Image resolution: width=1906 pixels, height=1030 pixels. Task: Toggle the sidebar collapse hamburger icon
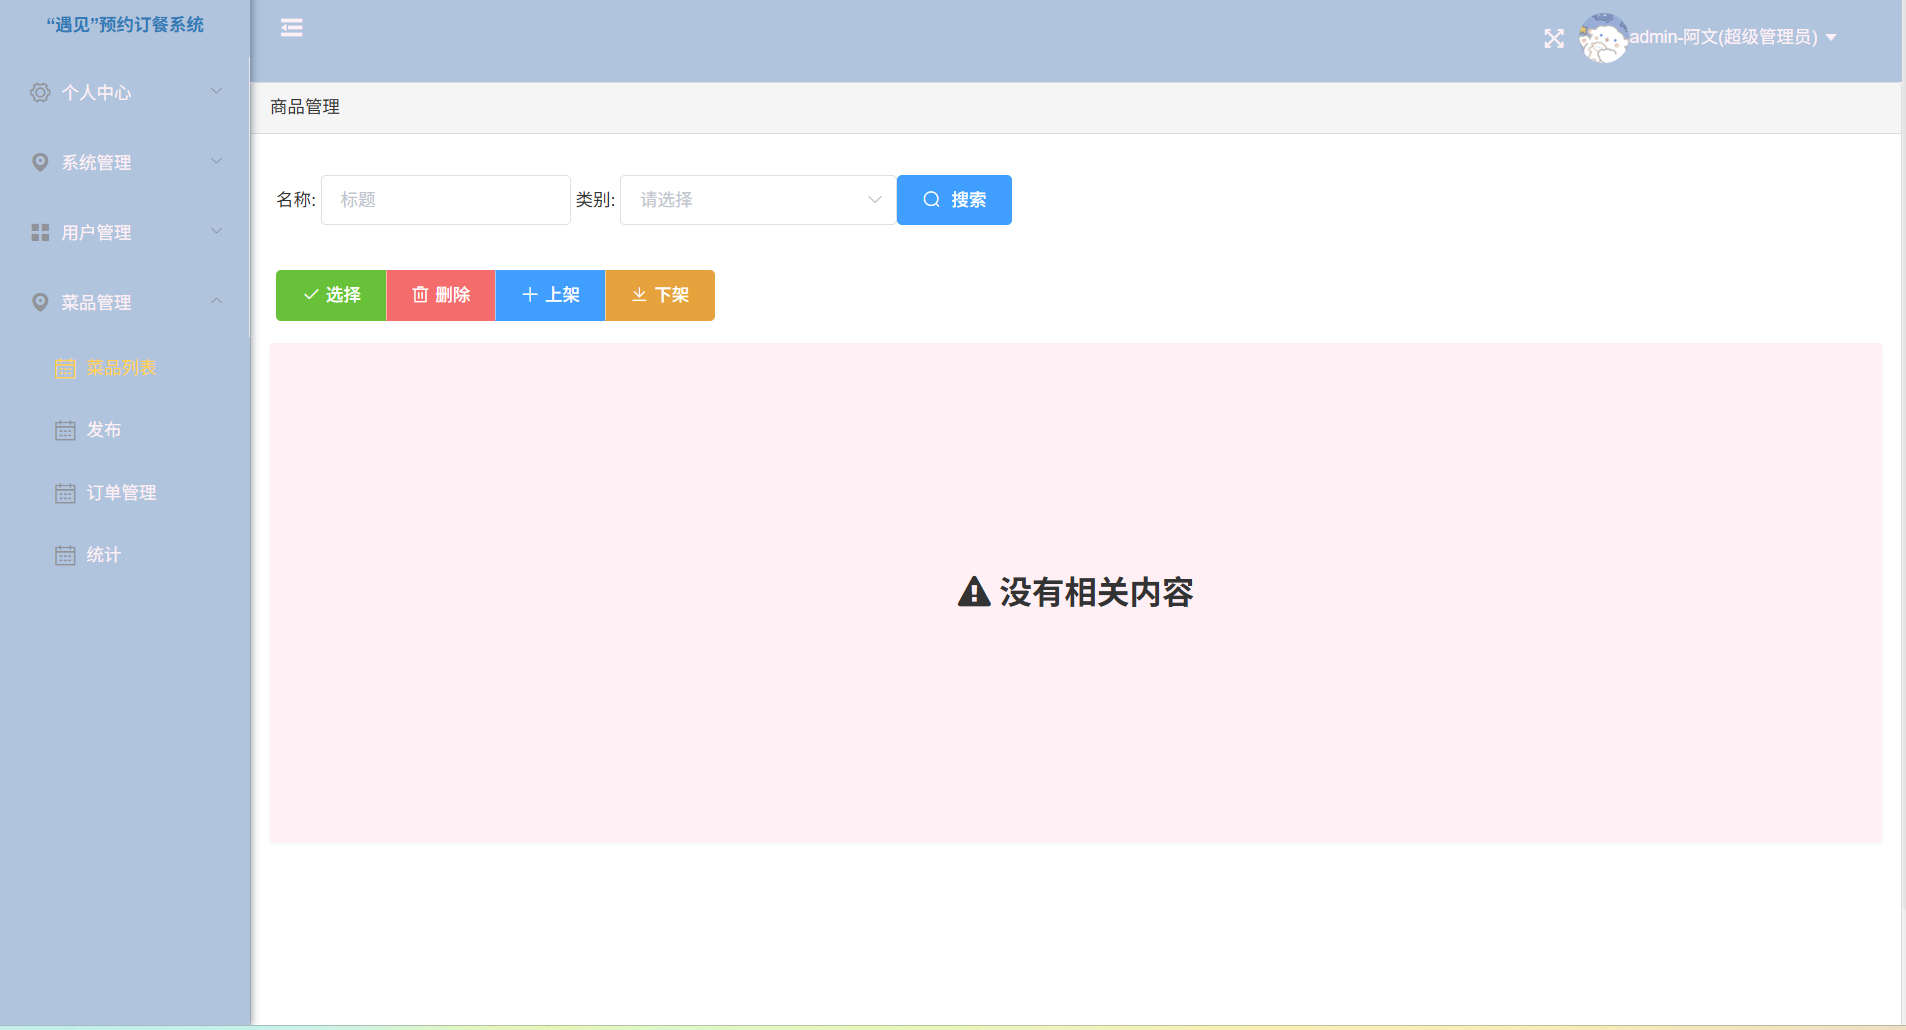[x=292, y=28]
